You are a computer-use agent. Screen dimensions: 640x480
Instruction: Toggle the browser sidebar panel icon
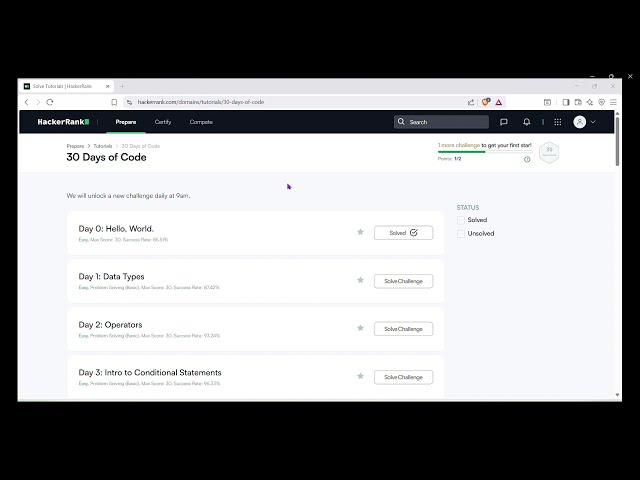pyautogui.click(x=566, y=102)
